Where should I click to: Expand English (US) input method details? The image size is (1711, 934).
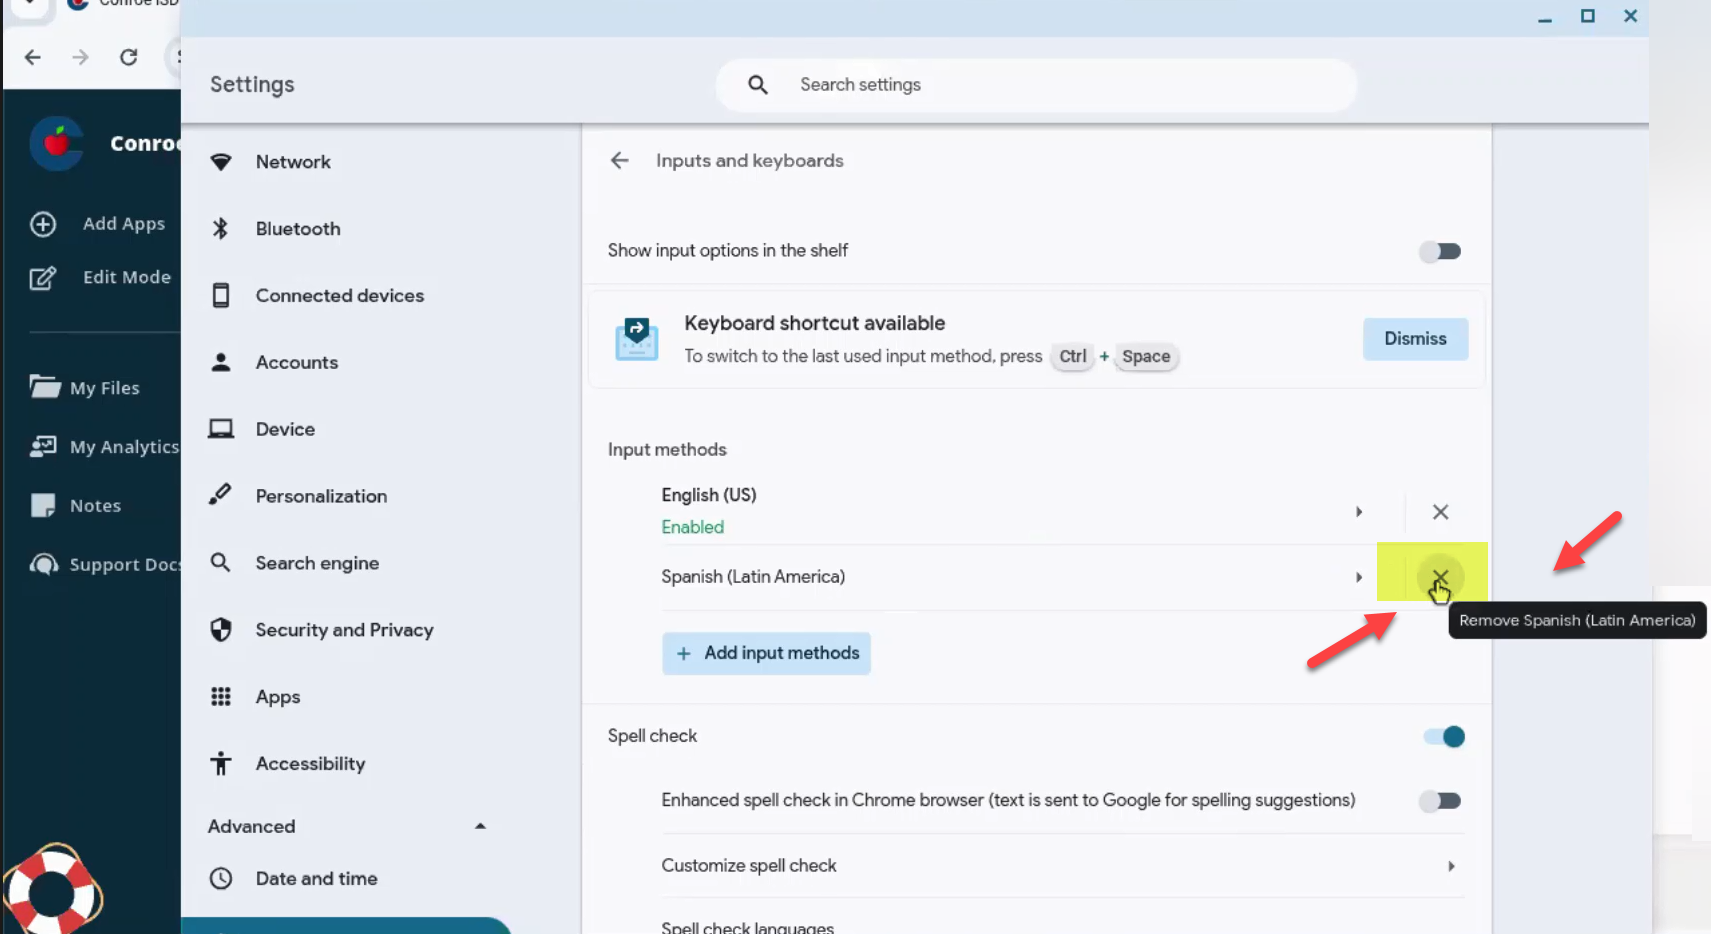pos(1358,512)
